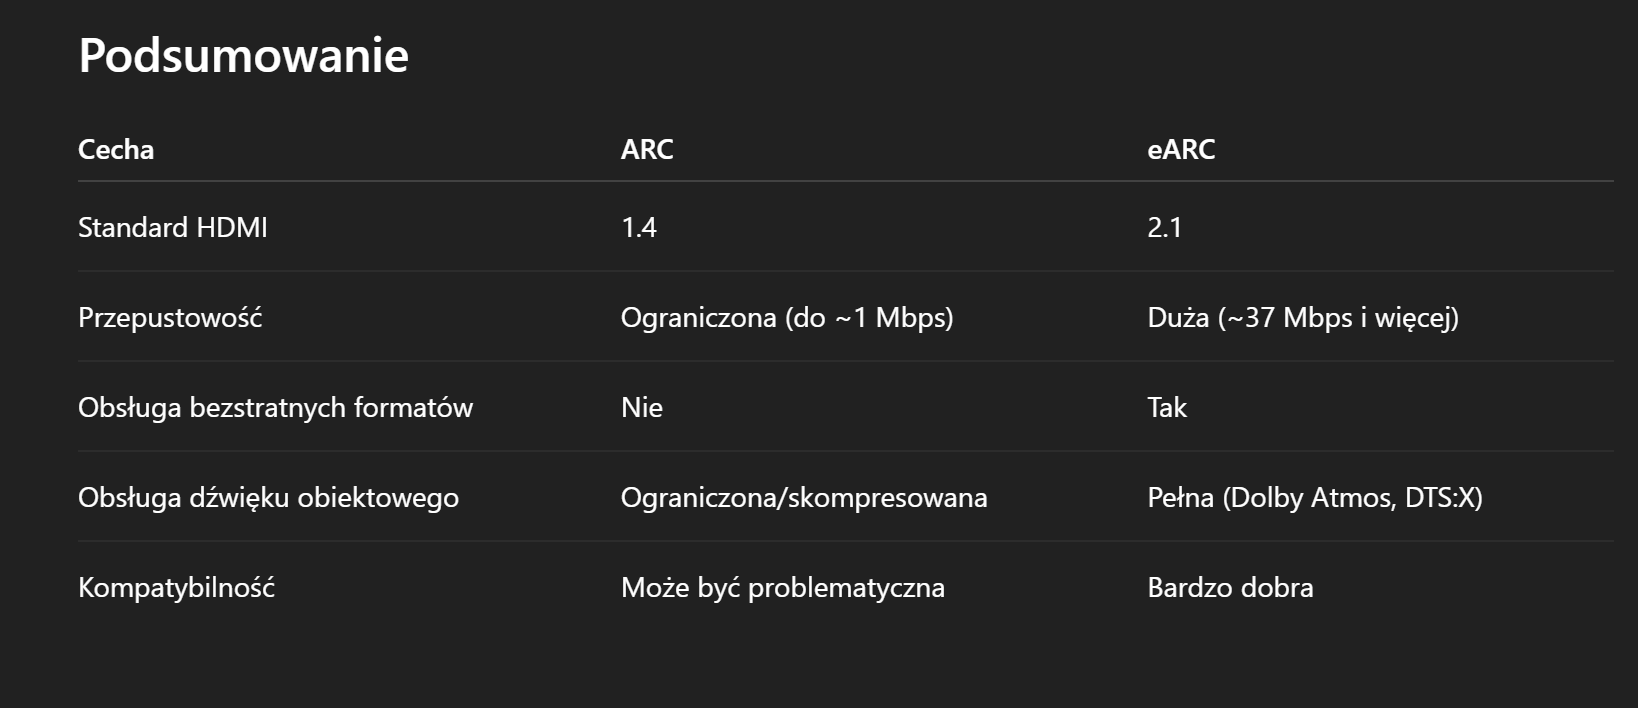Click the Nie cell under ARC
This screenshot has height=708, width=1638.
642,407
